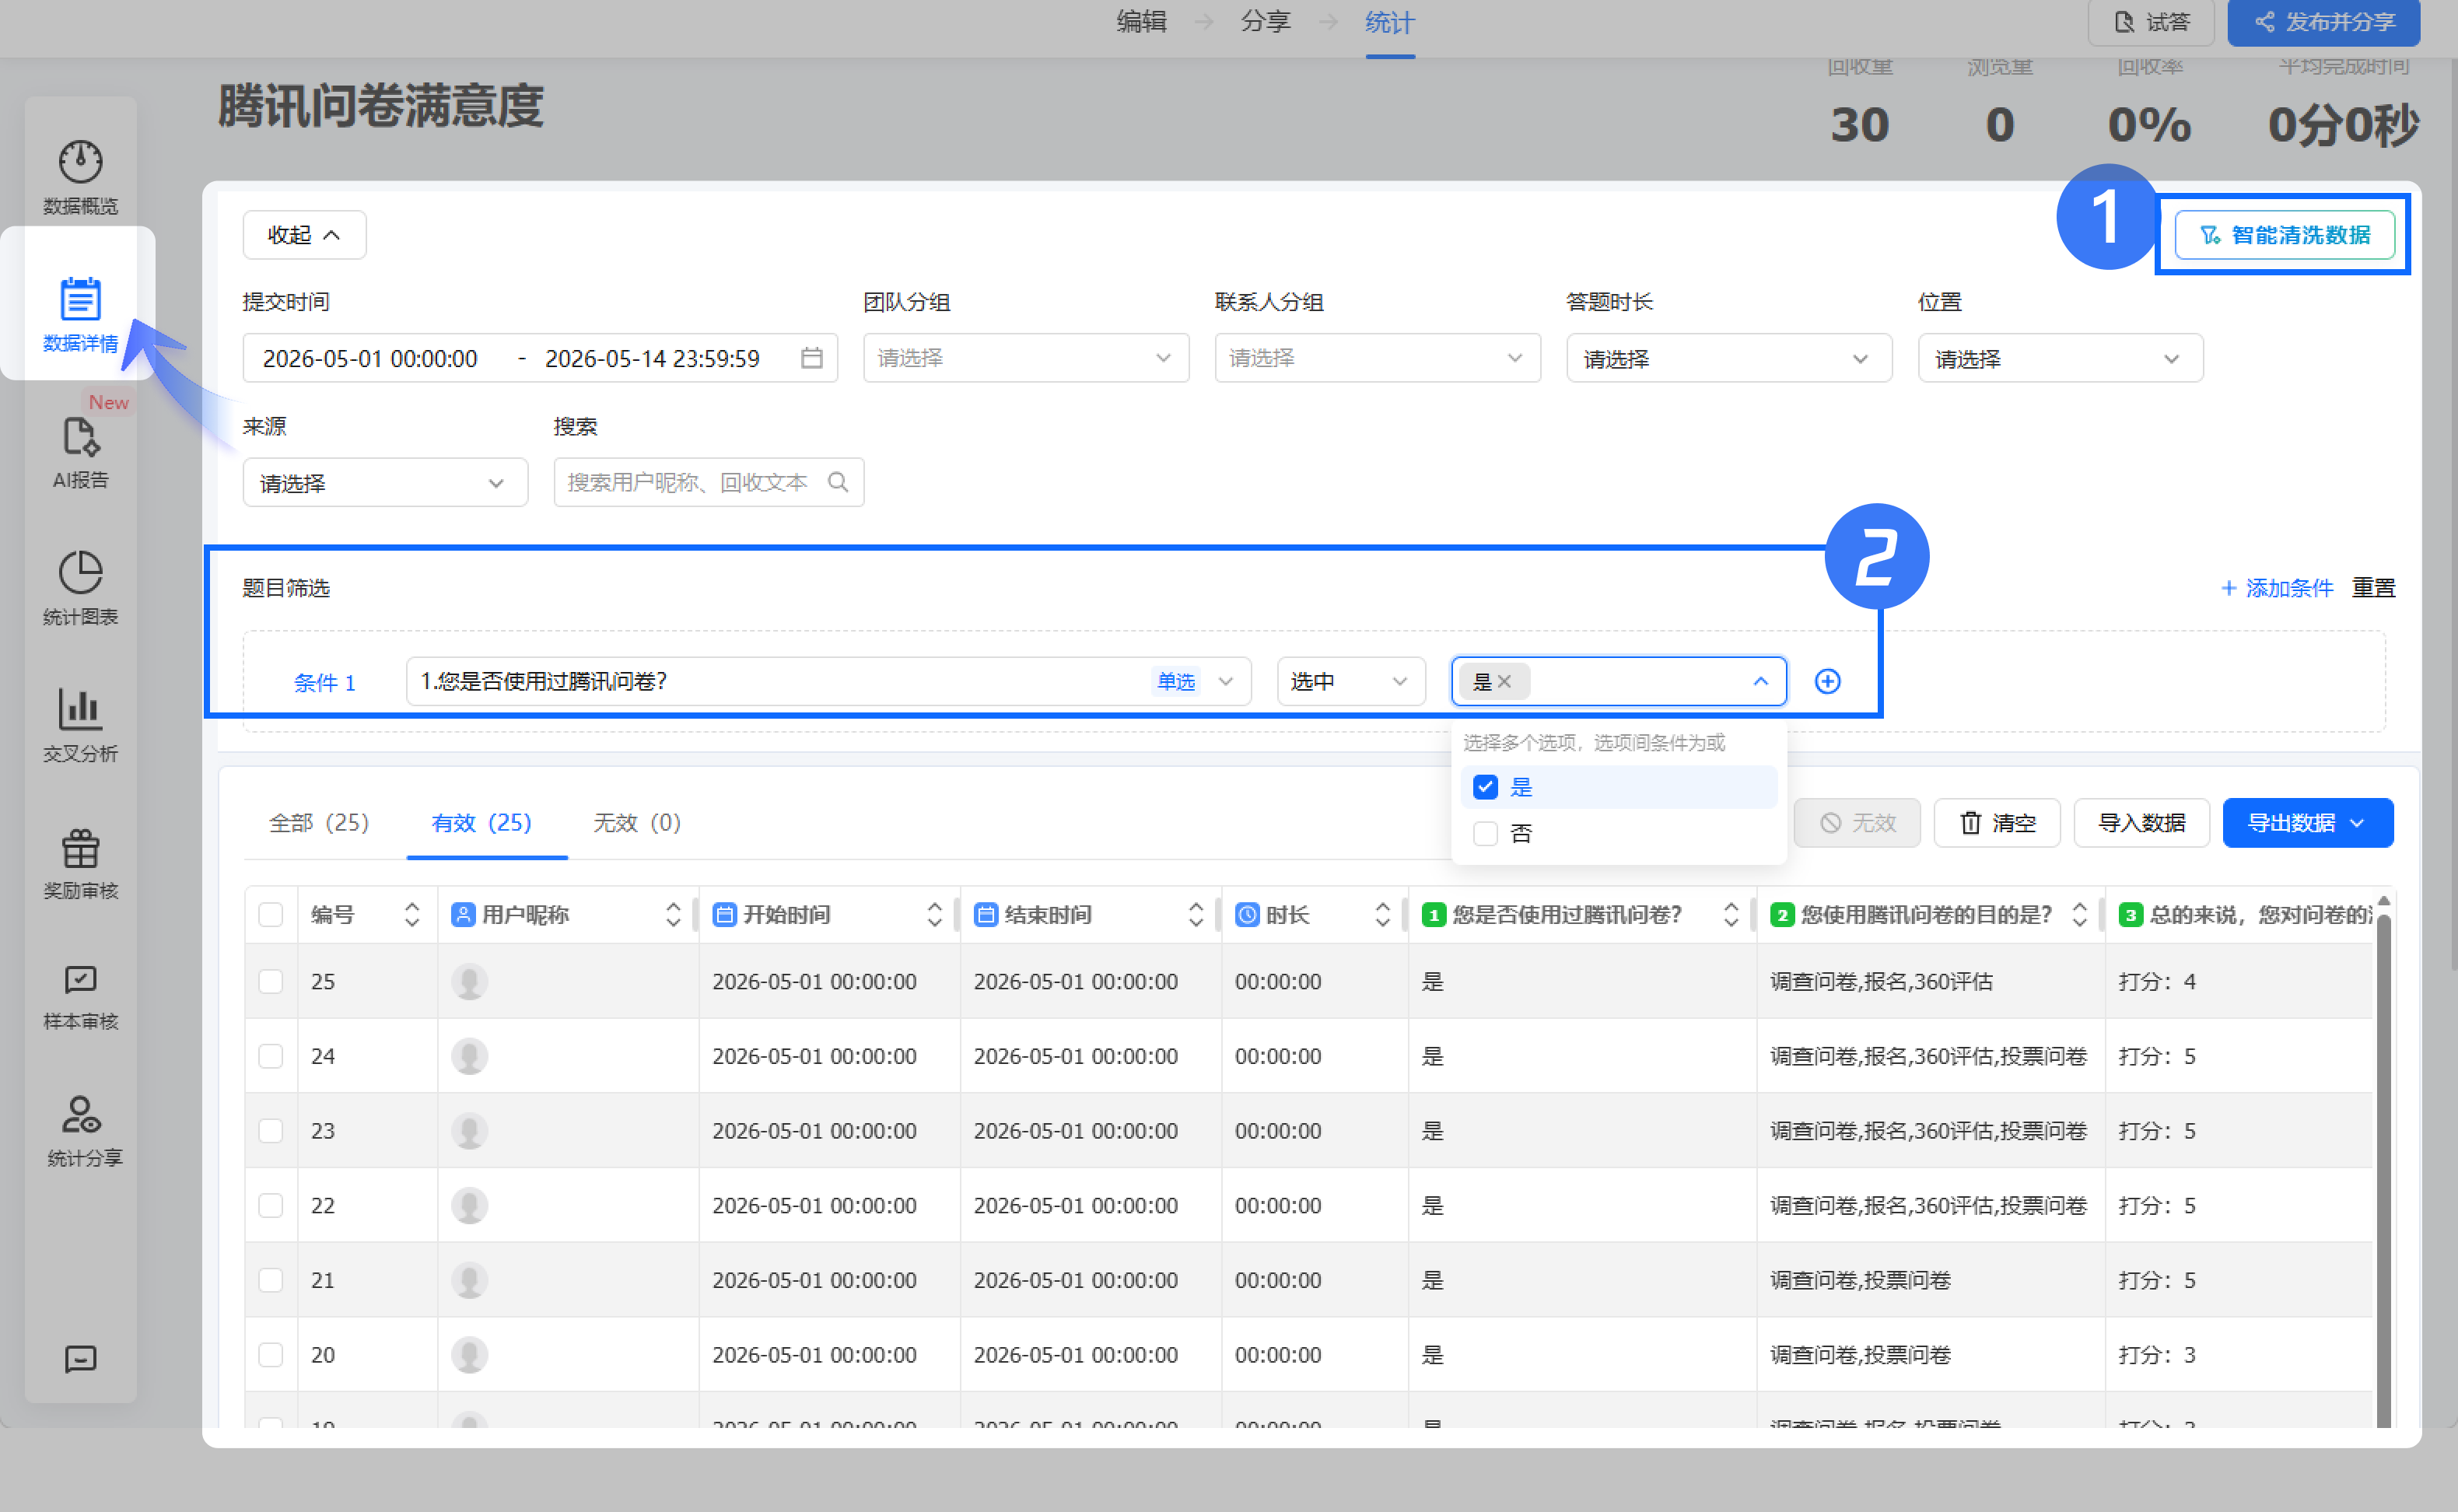Image resolution: width=2458 pixels, height=1512 pixels.
Task: Open the 奖励审核 gift icon
Action: 80,848
